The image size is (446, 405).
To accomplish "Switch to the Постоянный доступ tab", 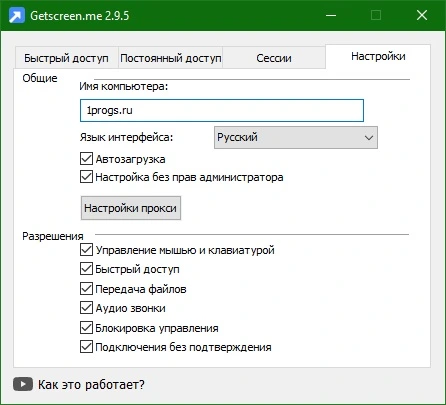I will coord(171,58).
